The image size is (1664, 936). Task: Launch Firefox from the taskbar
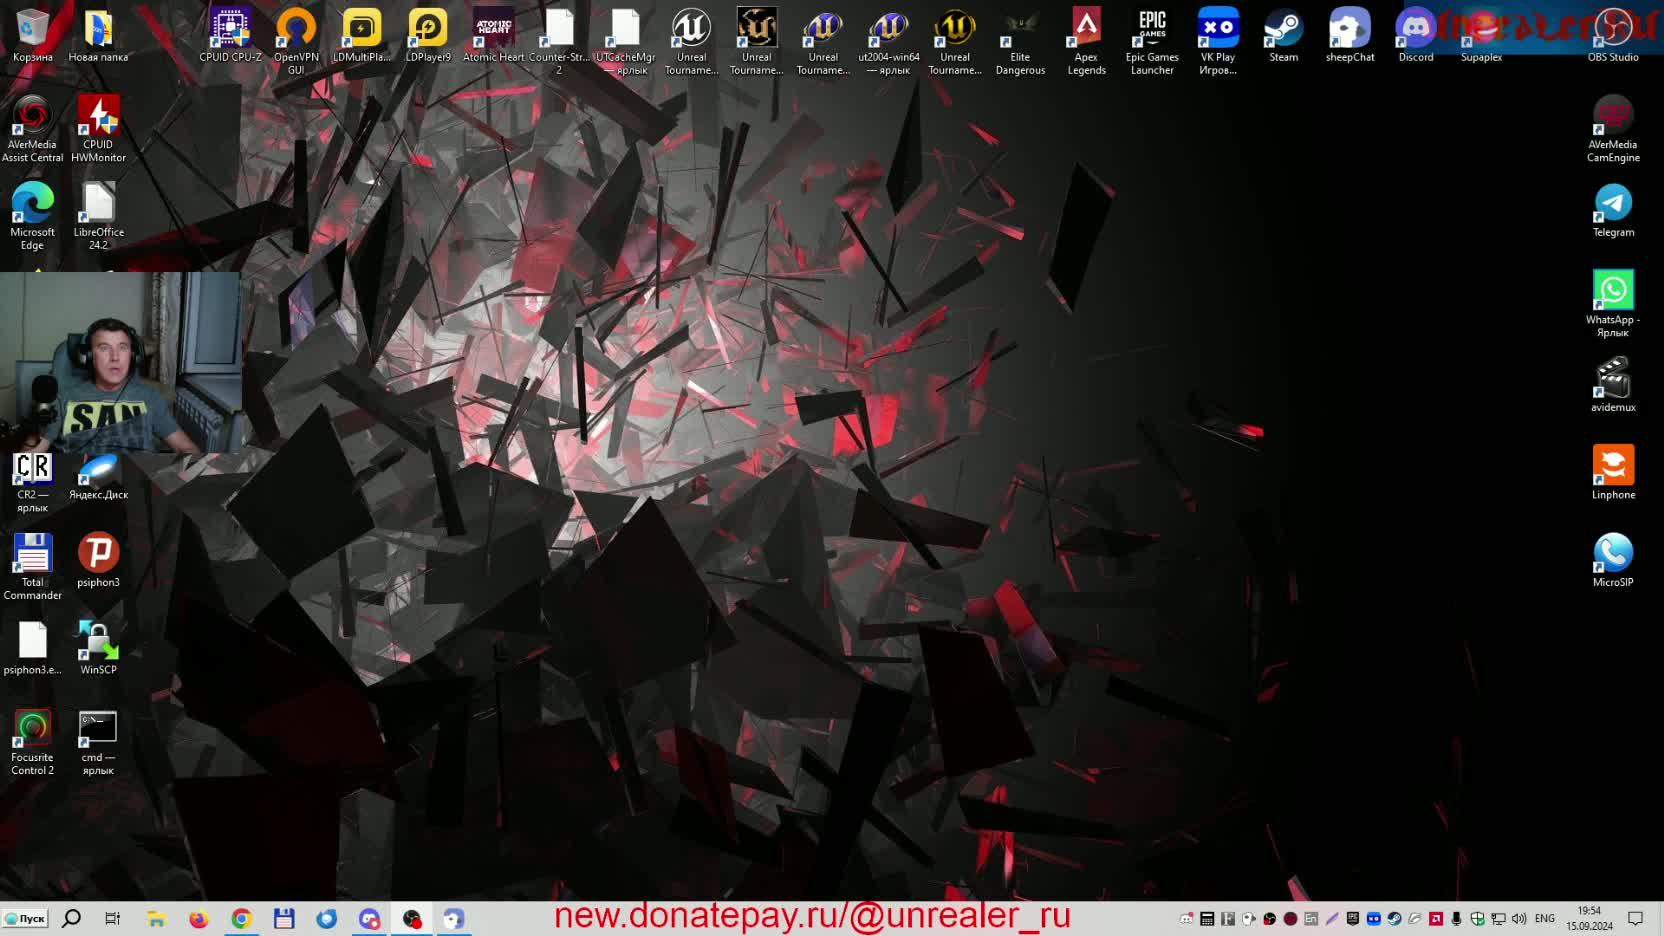click(x=199, y=918)
